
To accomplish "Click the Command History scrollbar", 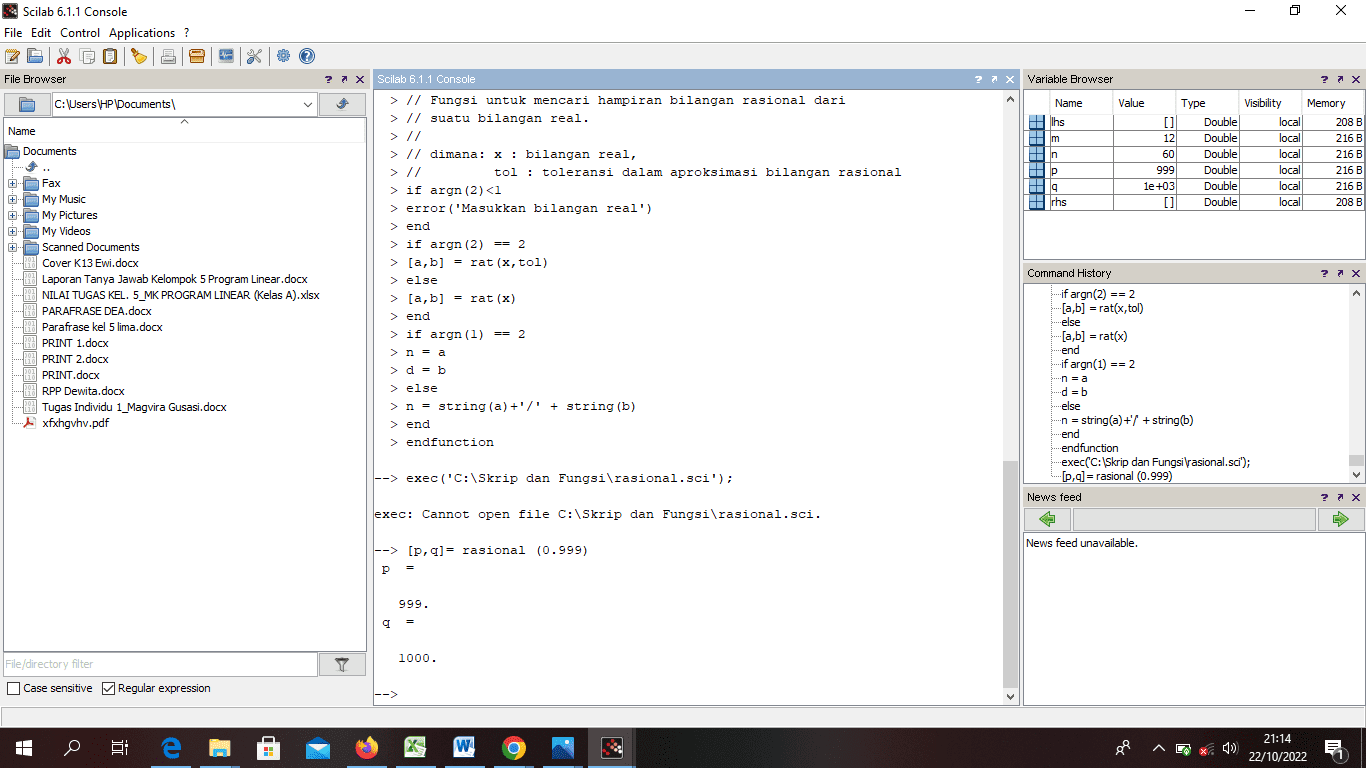I will coord(1356,461).
